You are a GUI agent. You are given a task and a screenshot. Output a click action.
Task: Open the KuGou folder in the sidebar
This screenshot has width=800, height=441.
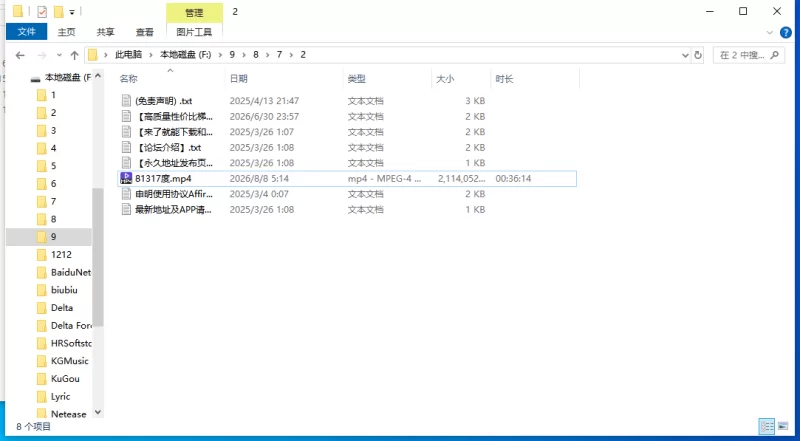coord(65,379)
